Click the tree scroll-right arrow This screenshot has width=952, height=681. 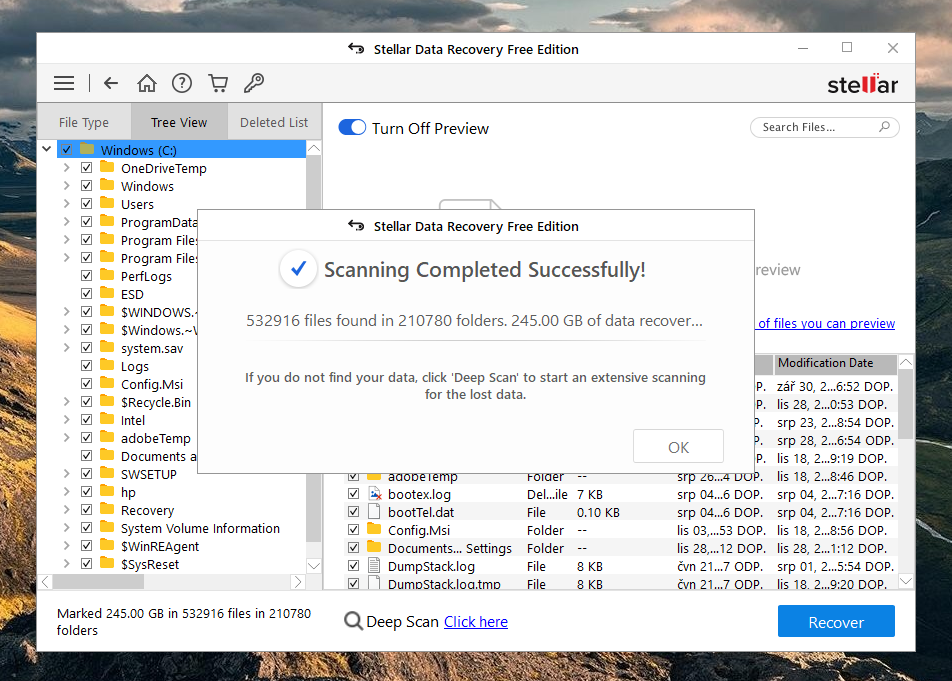298,582
